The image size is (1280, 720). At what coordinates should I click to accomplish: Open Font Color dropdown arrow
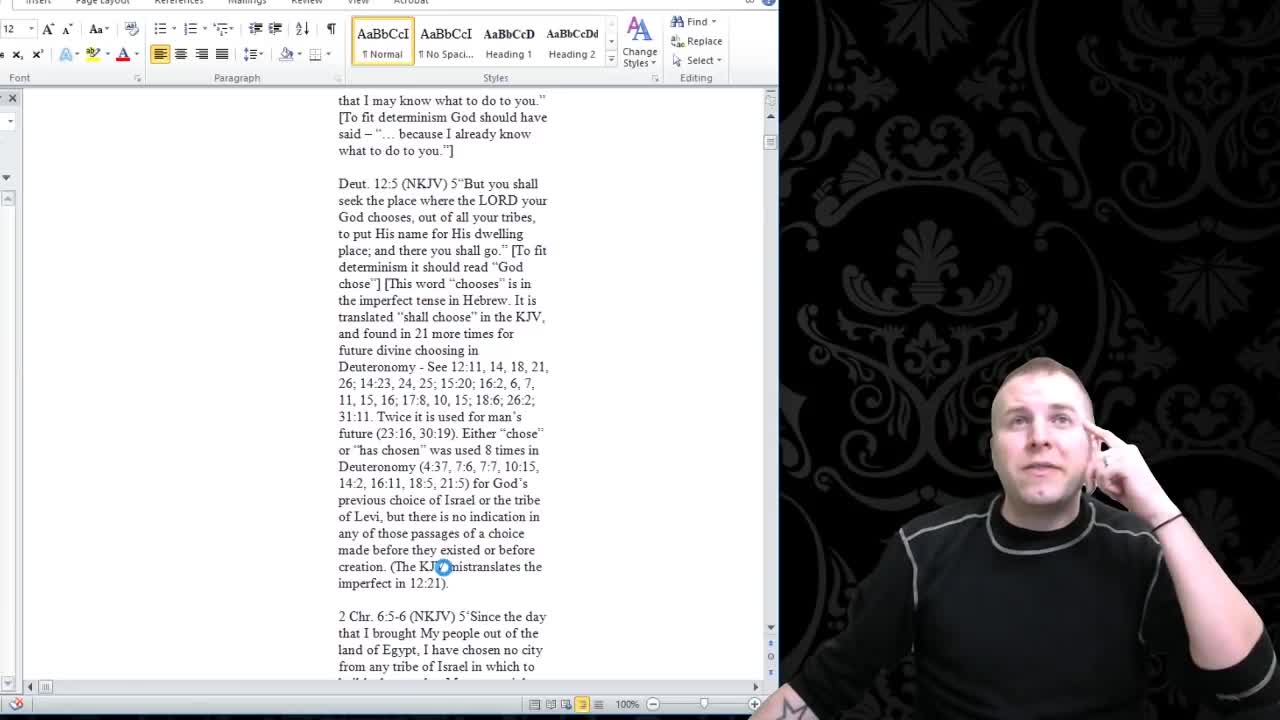[x=136, y=54]
